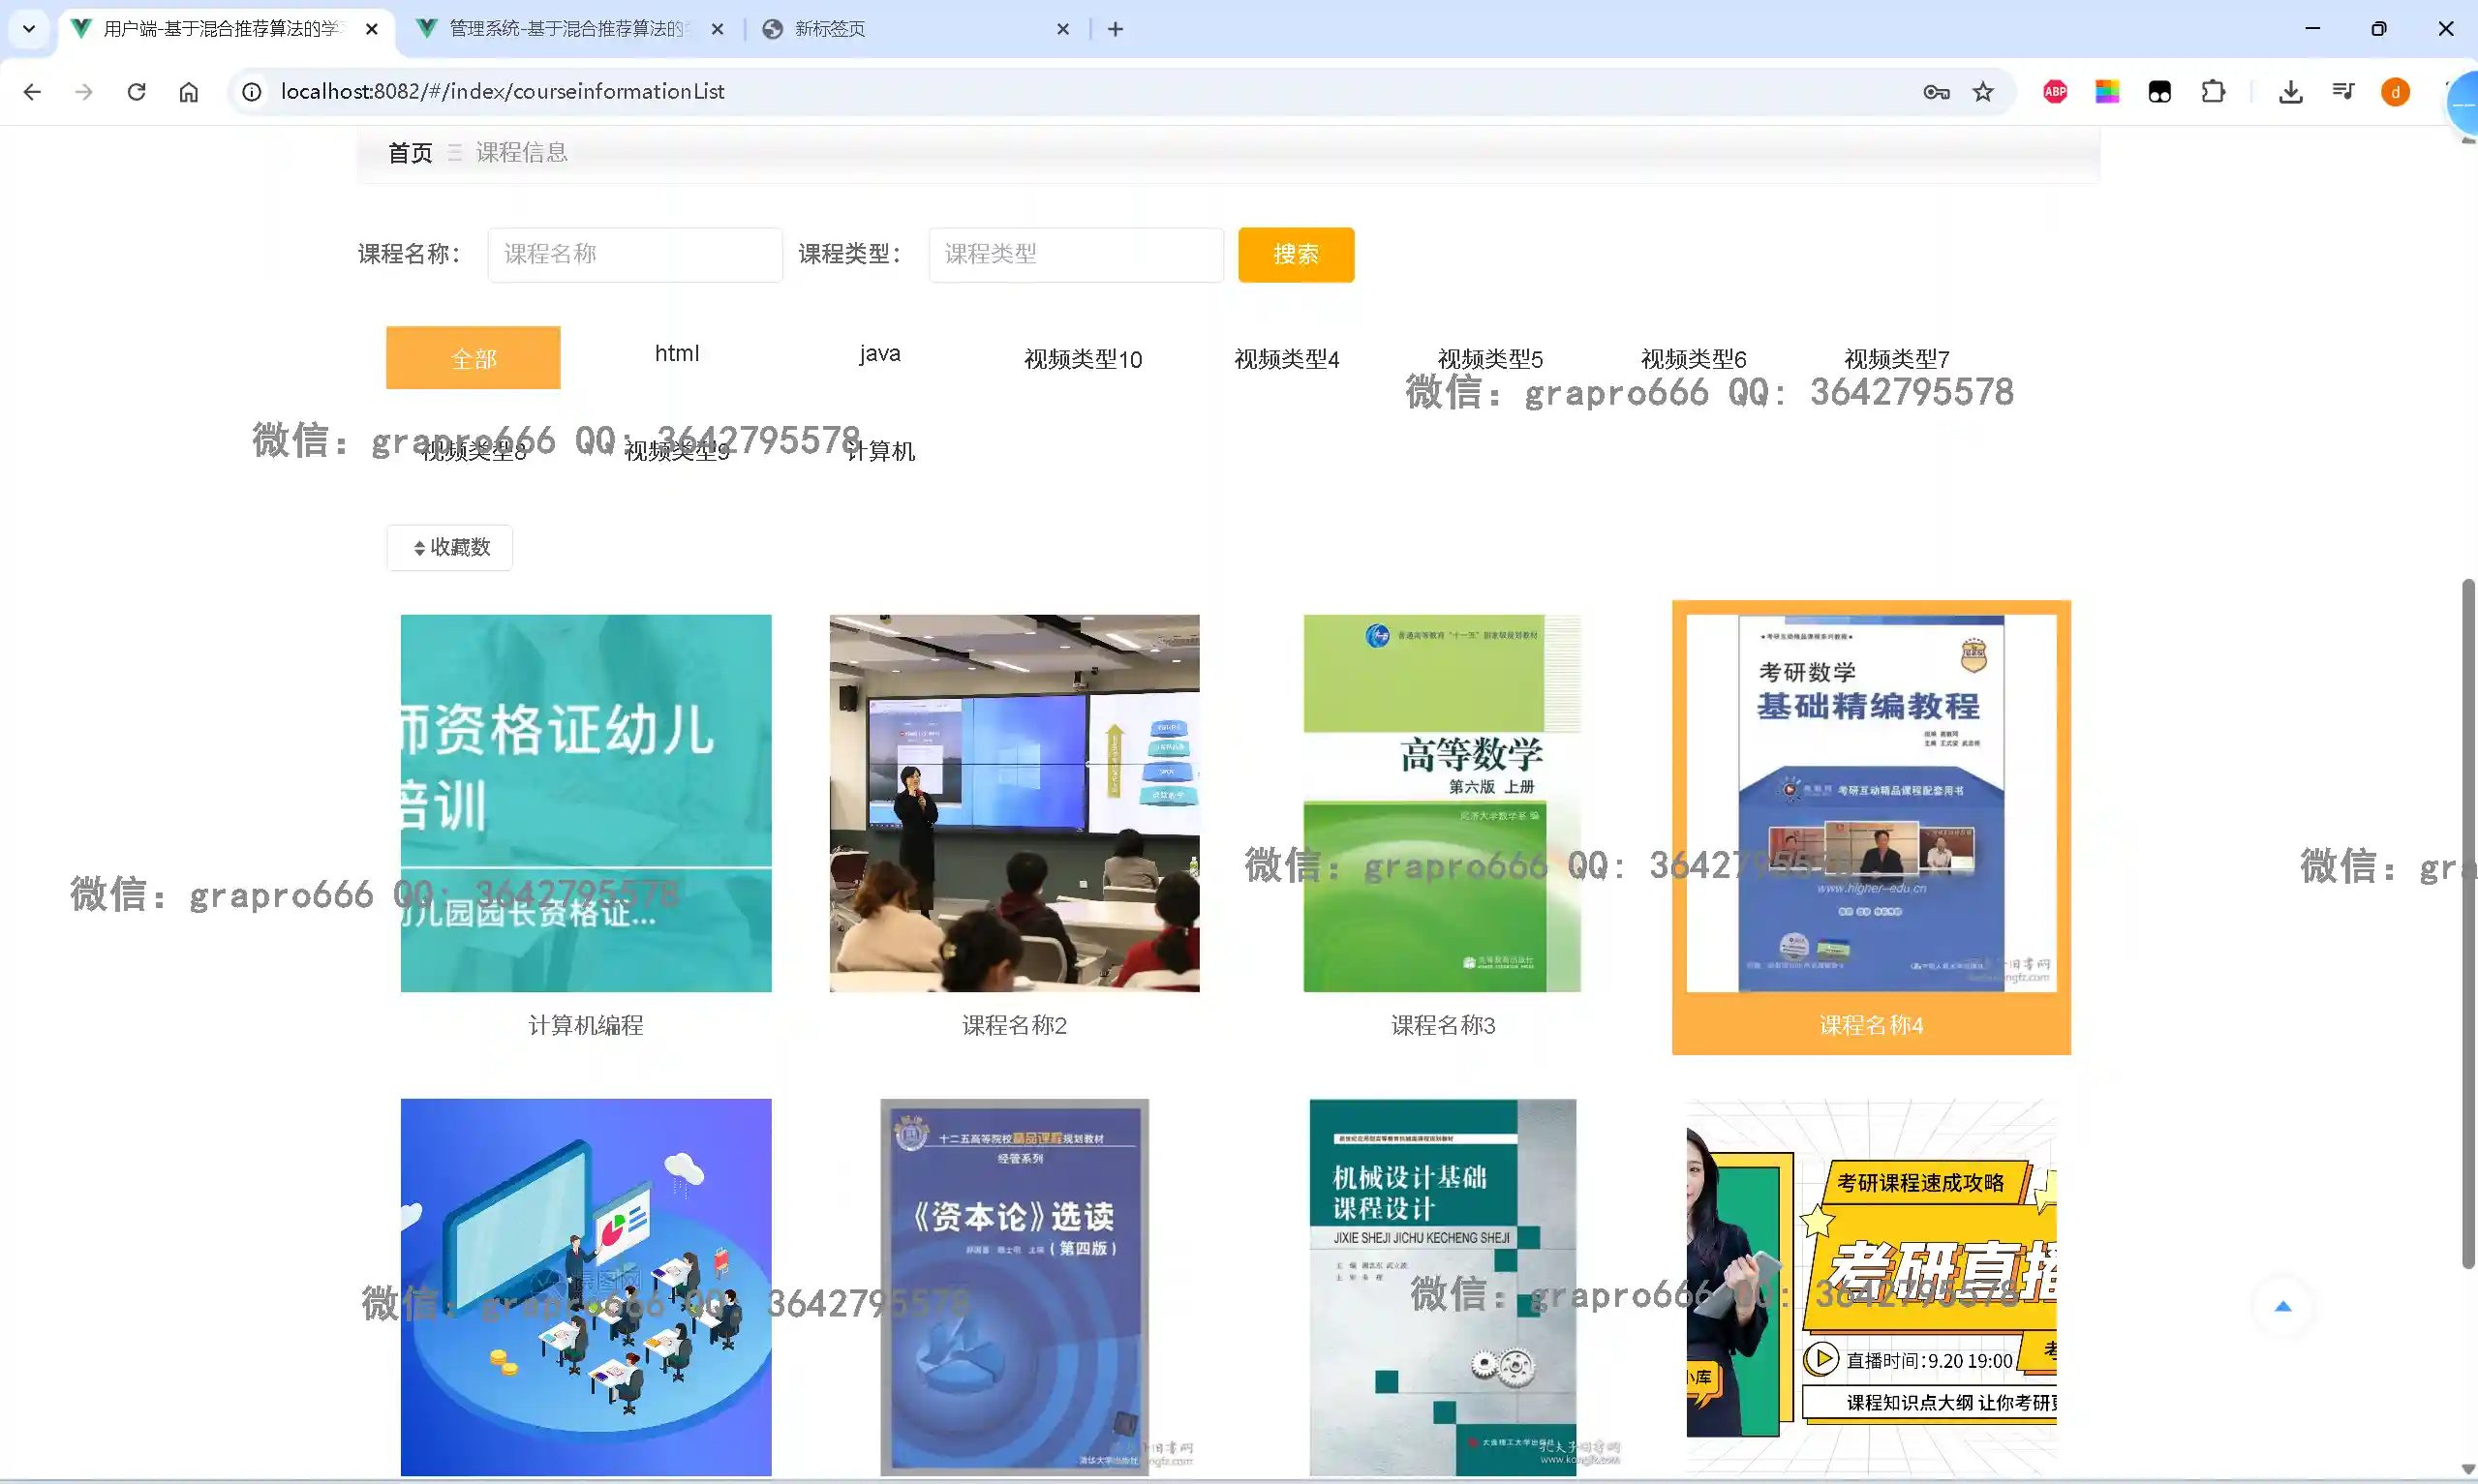This screenshot has width=2478, height=1484.
Task: Select the 全部 category filter
Action: 473,358
